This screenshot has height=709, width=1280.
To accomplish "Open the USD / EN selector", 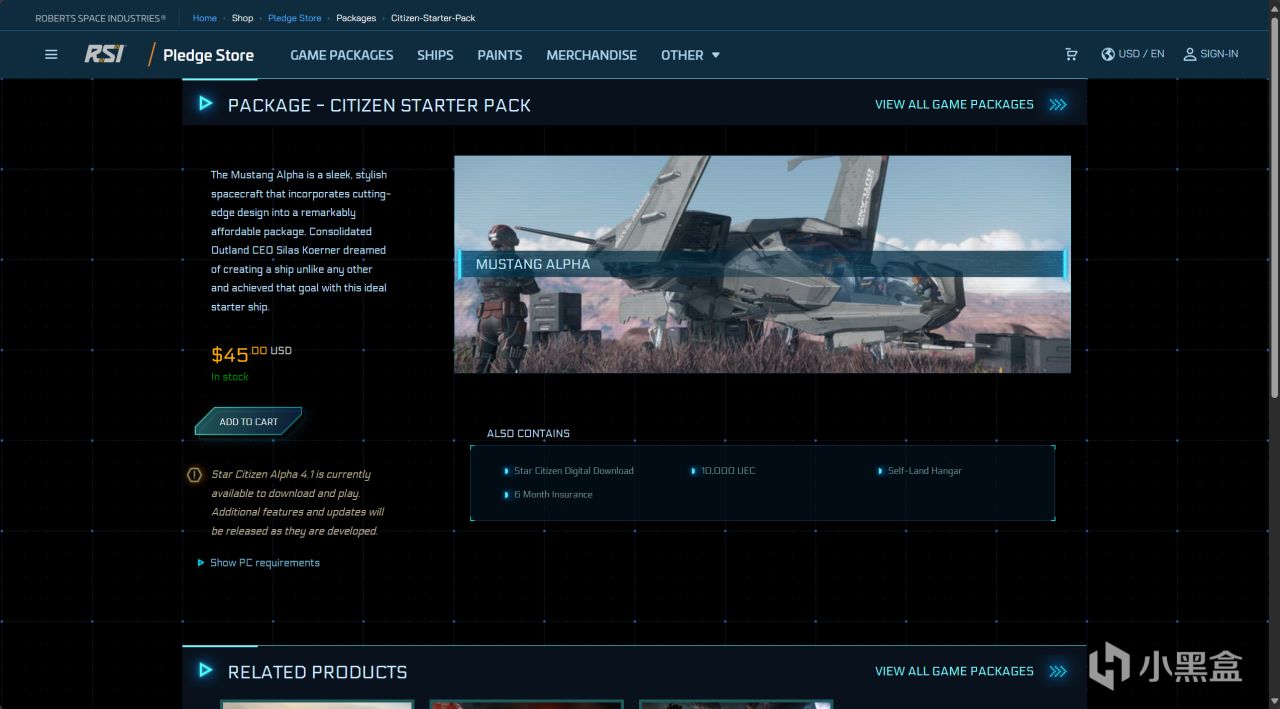I will click(1133, 54).
